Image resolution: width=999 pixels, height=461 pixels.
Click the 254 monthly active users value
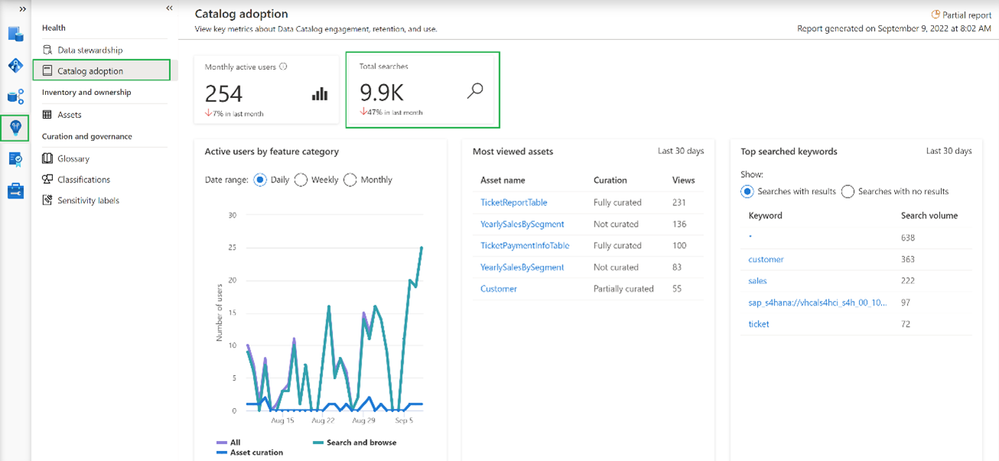click(x=224, y=94)
